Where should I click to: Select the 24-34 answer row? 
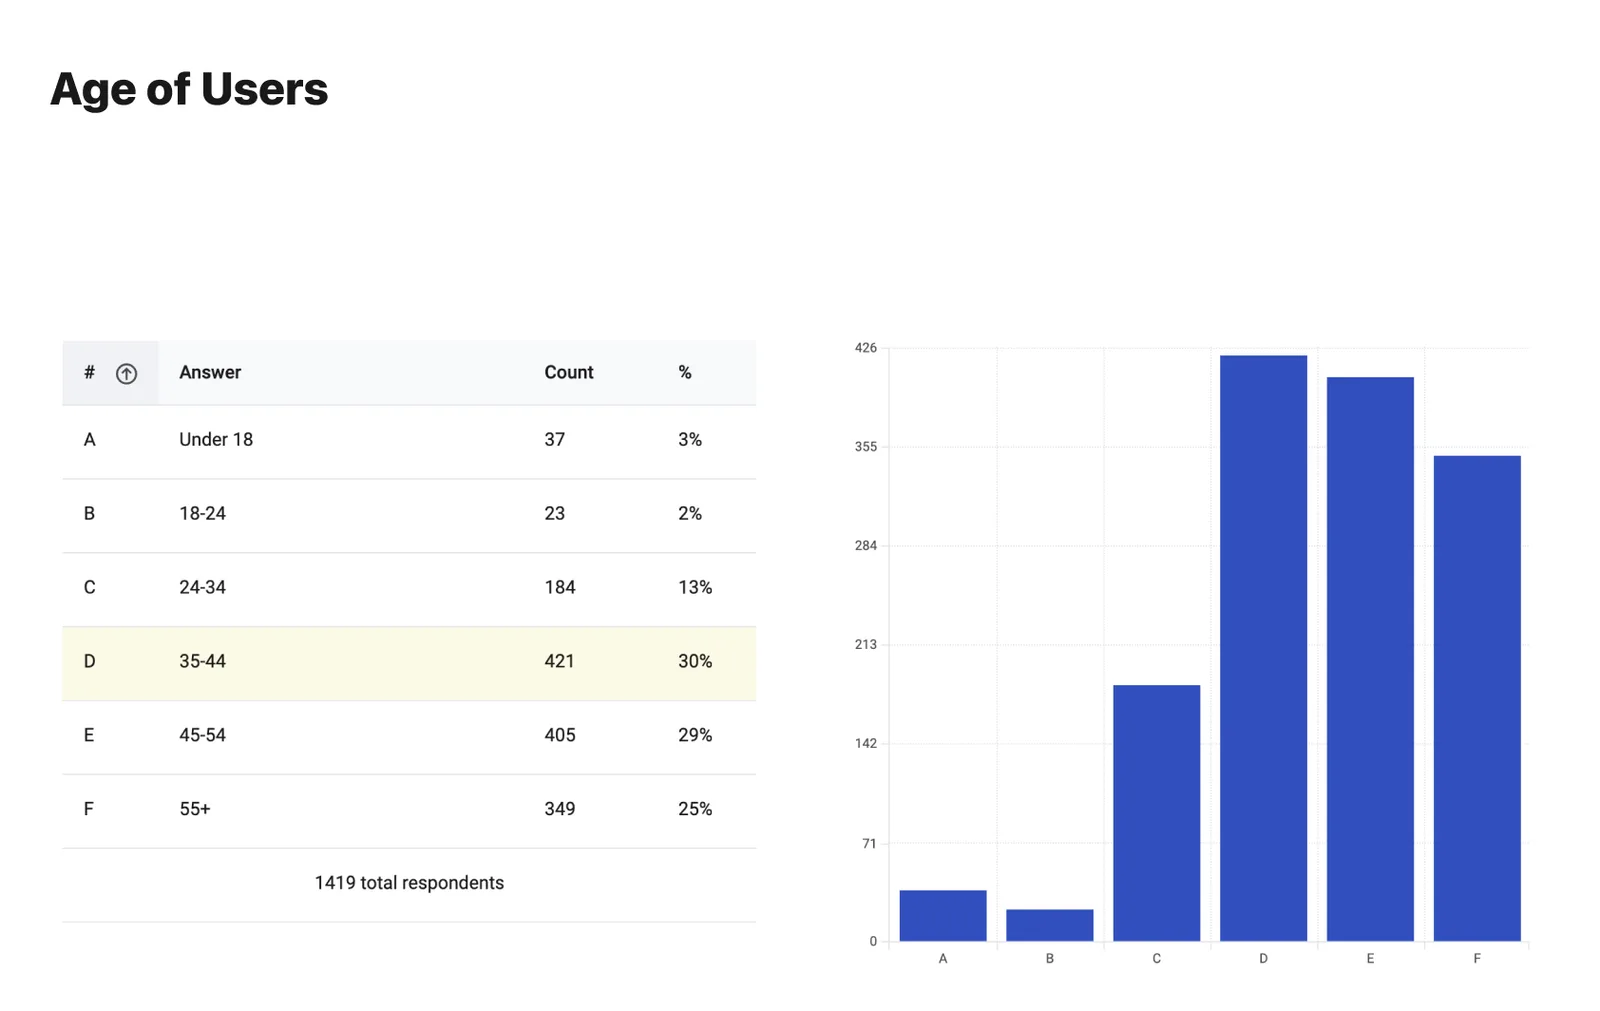[x=409, y=590]
